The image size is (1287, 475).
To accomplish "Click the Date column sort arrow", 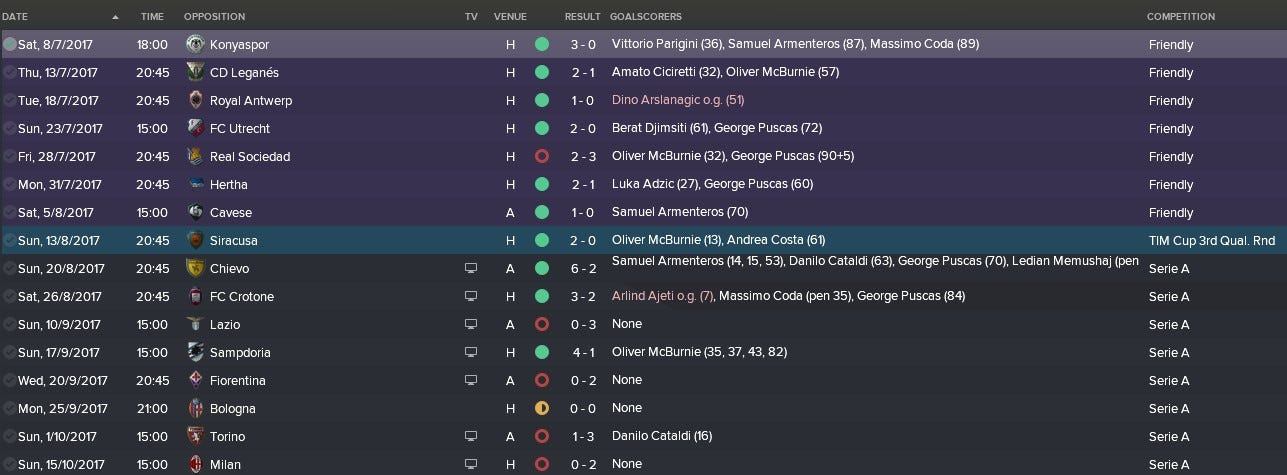I will pyautogui.click(x=115, y=17).
